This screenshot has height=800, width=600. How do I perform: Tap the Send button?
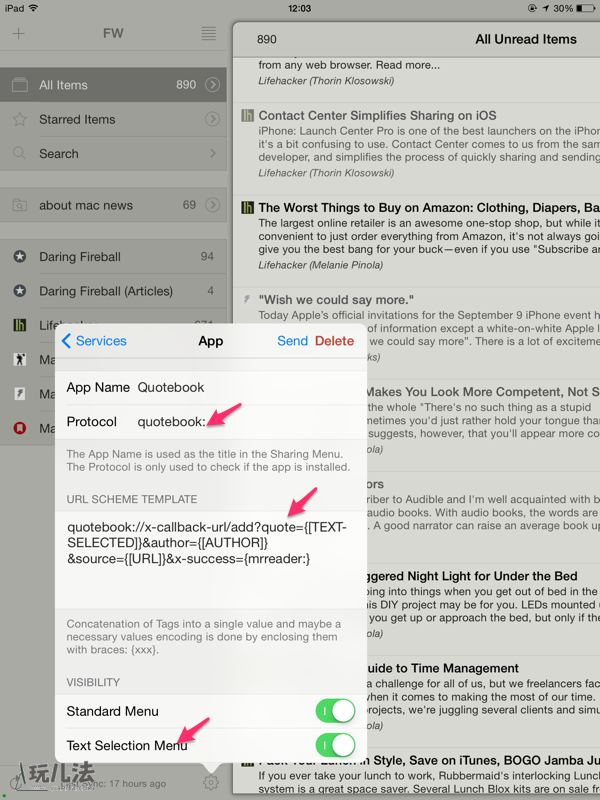[x=292, y=341]
